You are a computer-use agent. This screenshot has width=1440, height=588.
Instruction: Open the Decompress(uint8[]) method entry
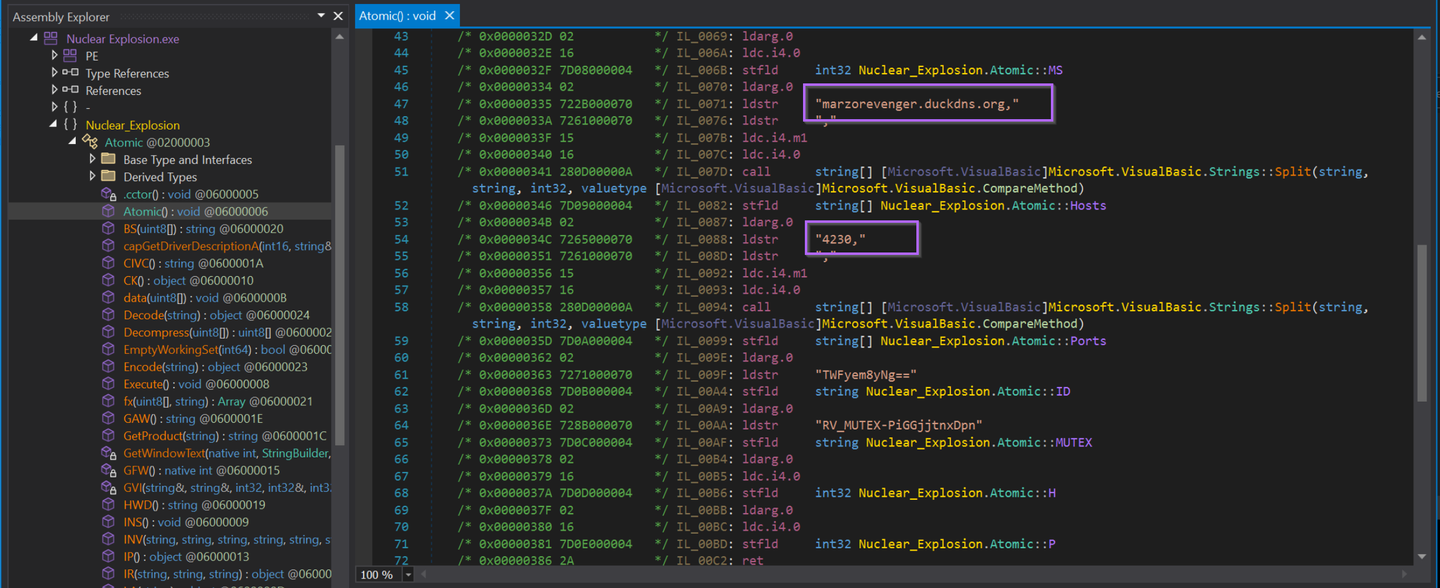[x=226, y=332]
